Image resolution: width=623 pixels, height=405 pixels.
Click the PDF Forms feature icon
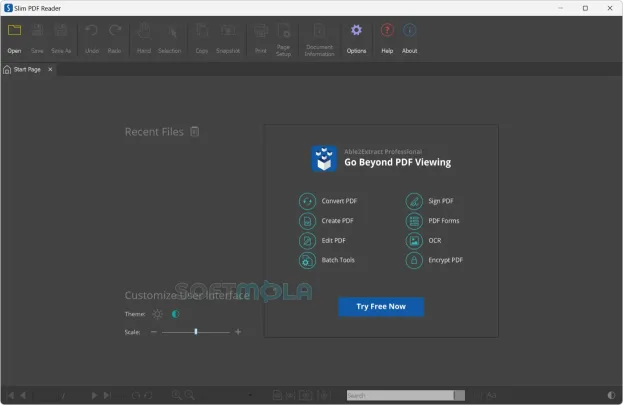coord(414,221)
